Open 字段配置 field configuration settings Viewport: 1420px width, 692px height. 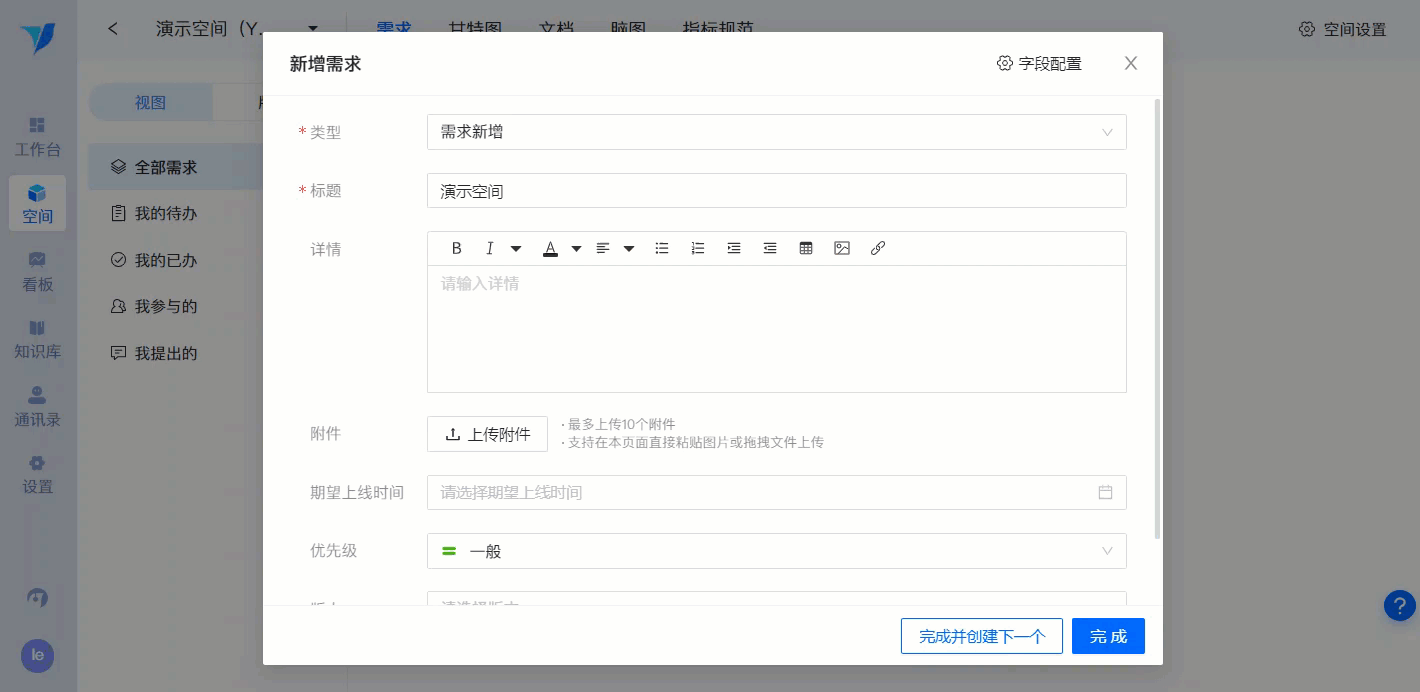pyautogui.click(x=1039, y=63)
